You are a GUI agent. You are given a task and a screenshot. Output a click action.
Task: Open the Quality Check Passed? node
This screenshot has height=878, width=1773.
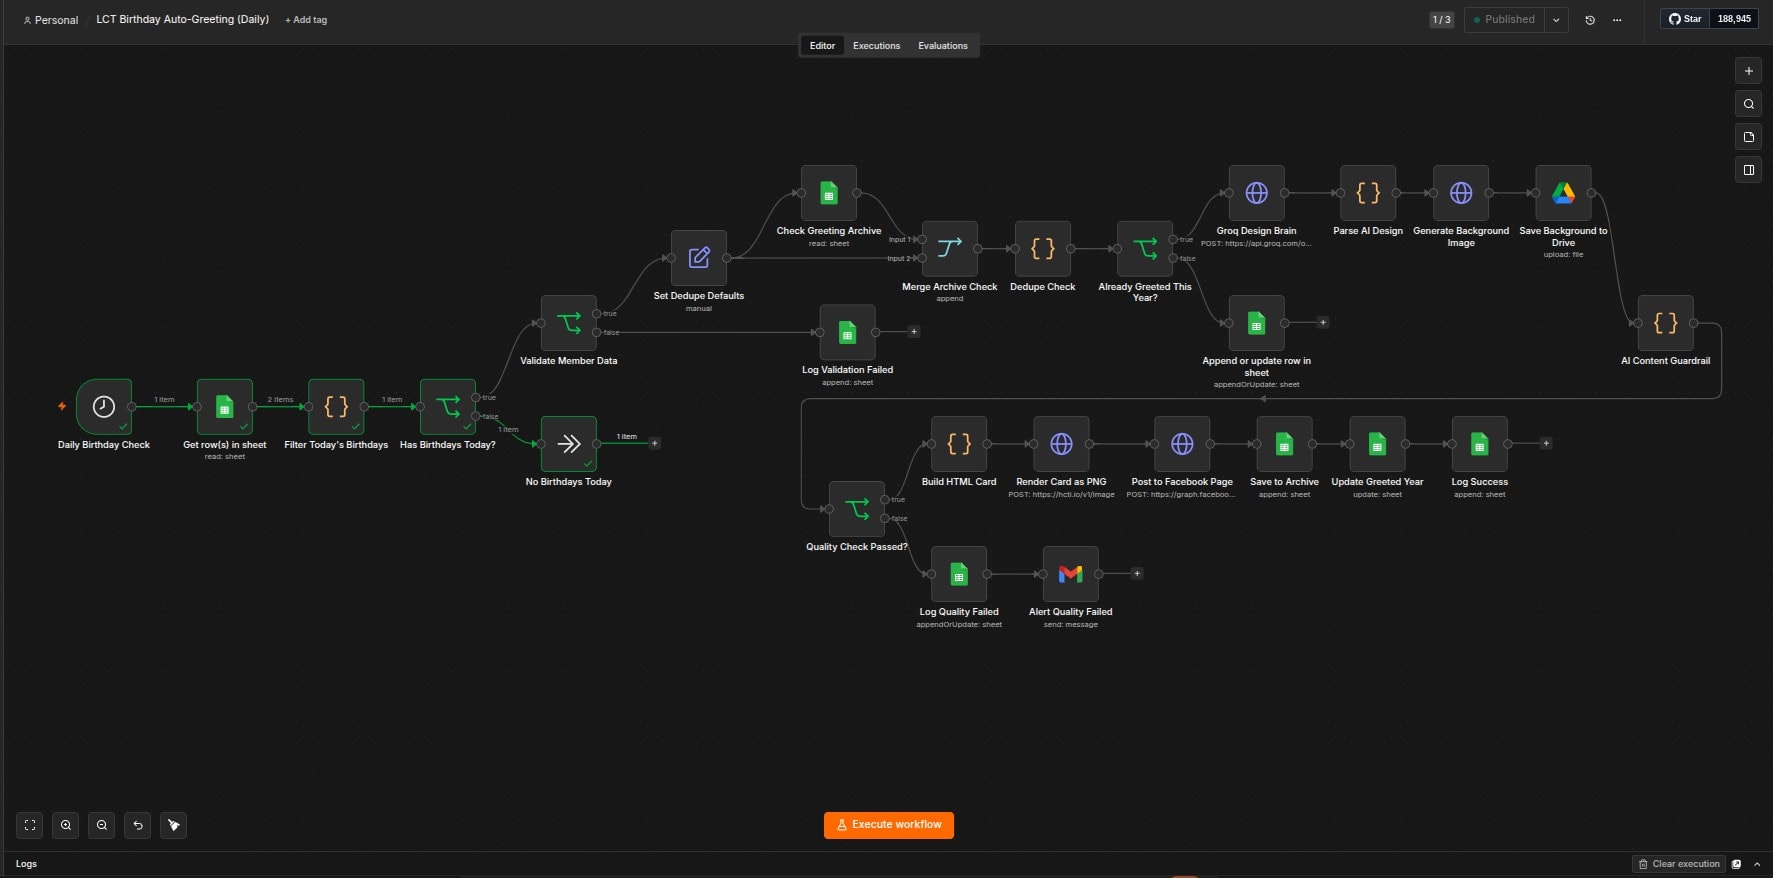pyautogui.click(x=857, y=509)
